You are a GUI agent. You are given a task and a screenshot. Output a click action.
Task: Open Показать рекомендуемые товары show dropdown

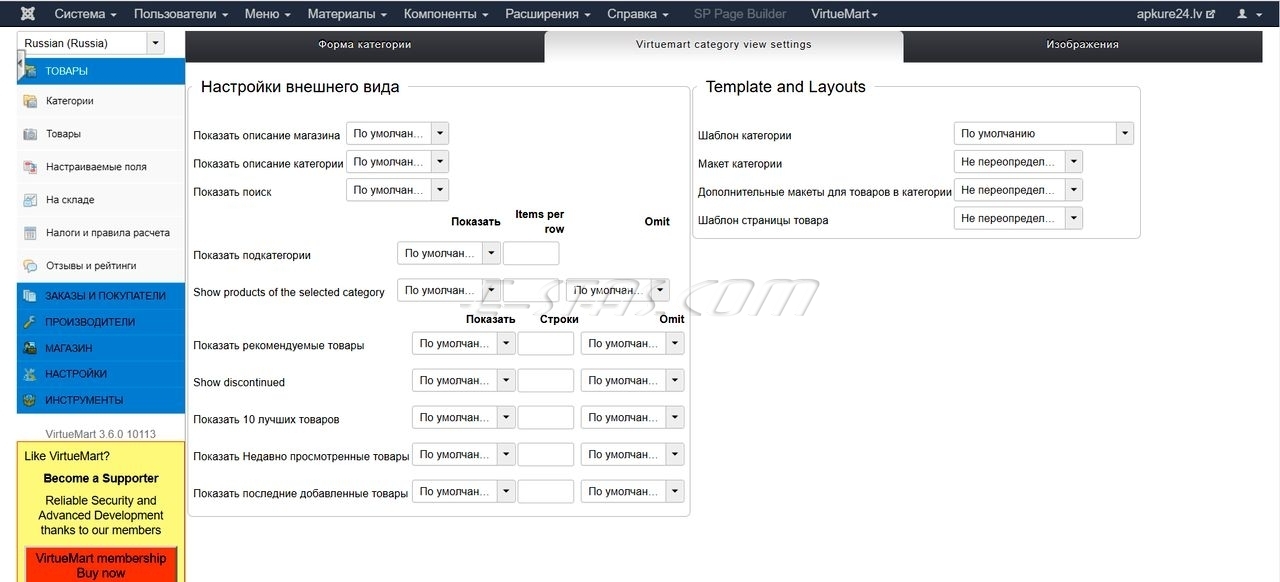463,343
